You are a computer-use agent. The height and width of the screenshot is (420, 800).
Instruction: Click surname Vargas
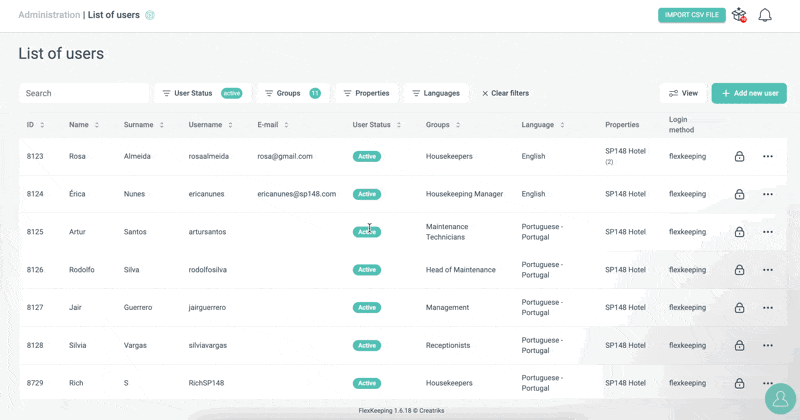click(135, 345)
